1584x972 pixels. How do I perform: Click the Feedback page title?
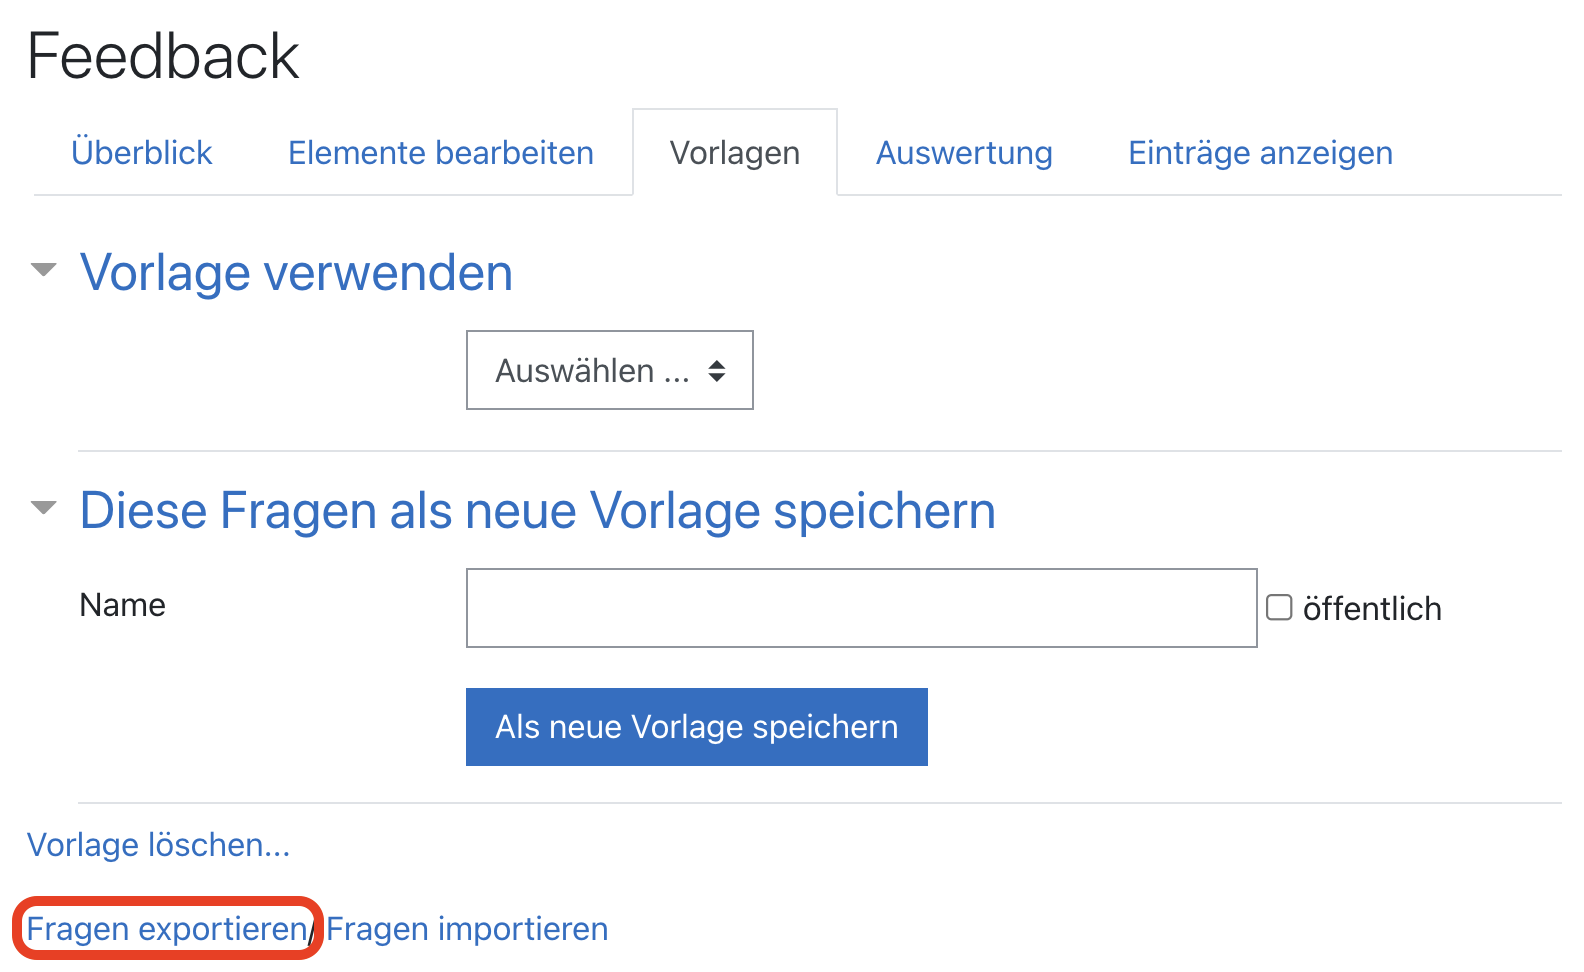tap(163, 56)
